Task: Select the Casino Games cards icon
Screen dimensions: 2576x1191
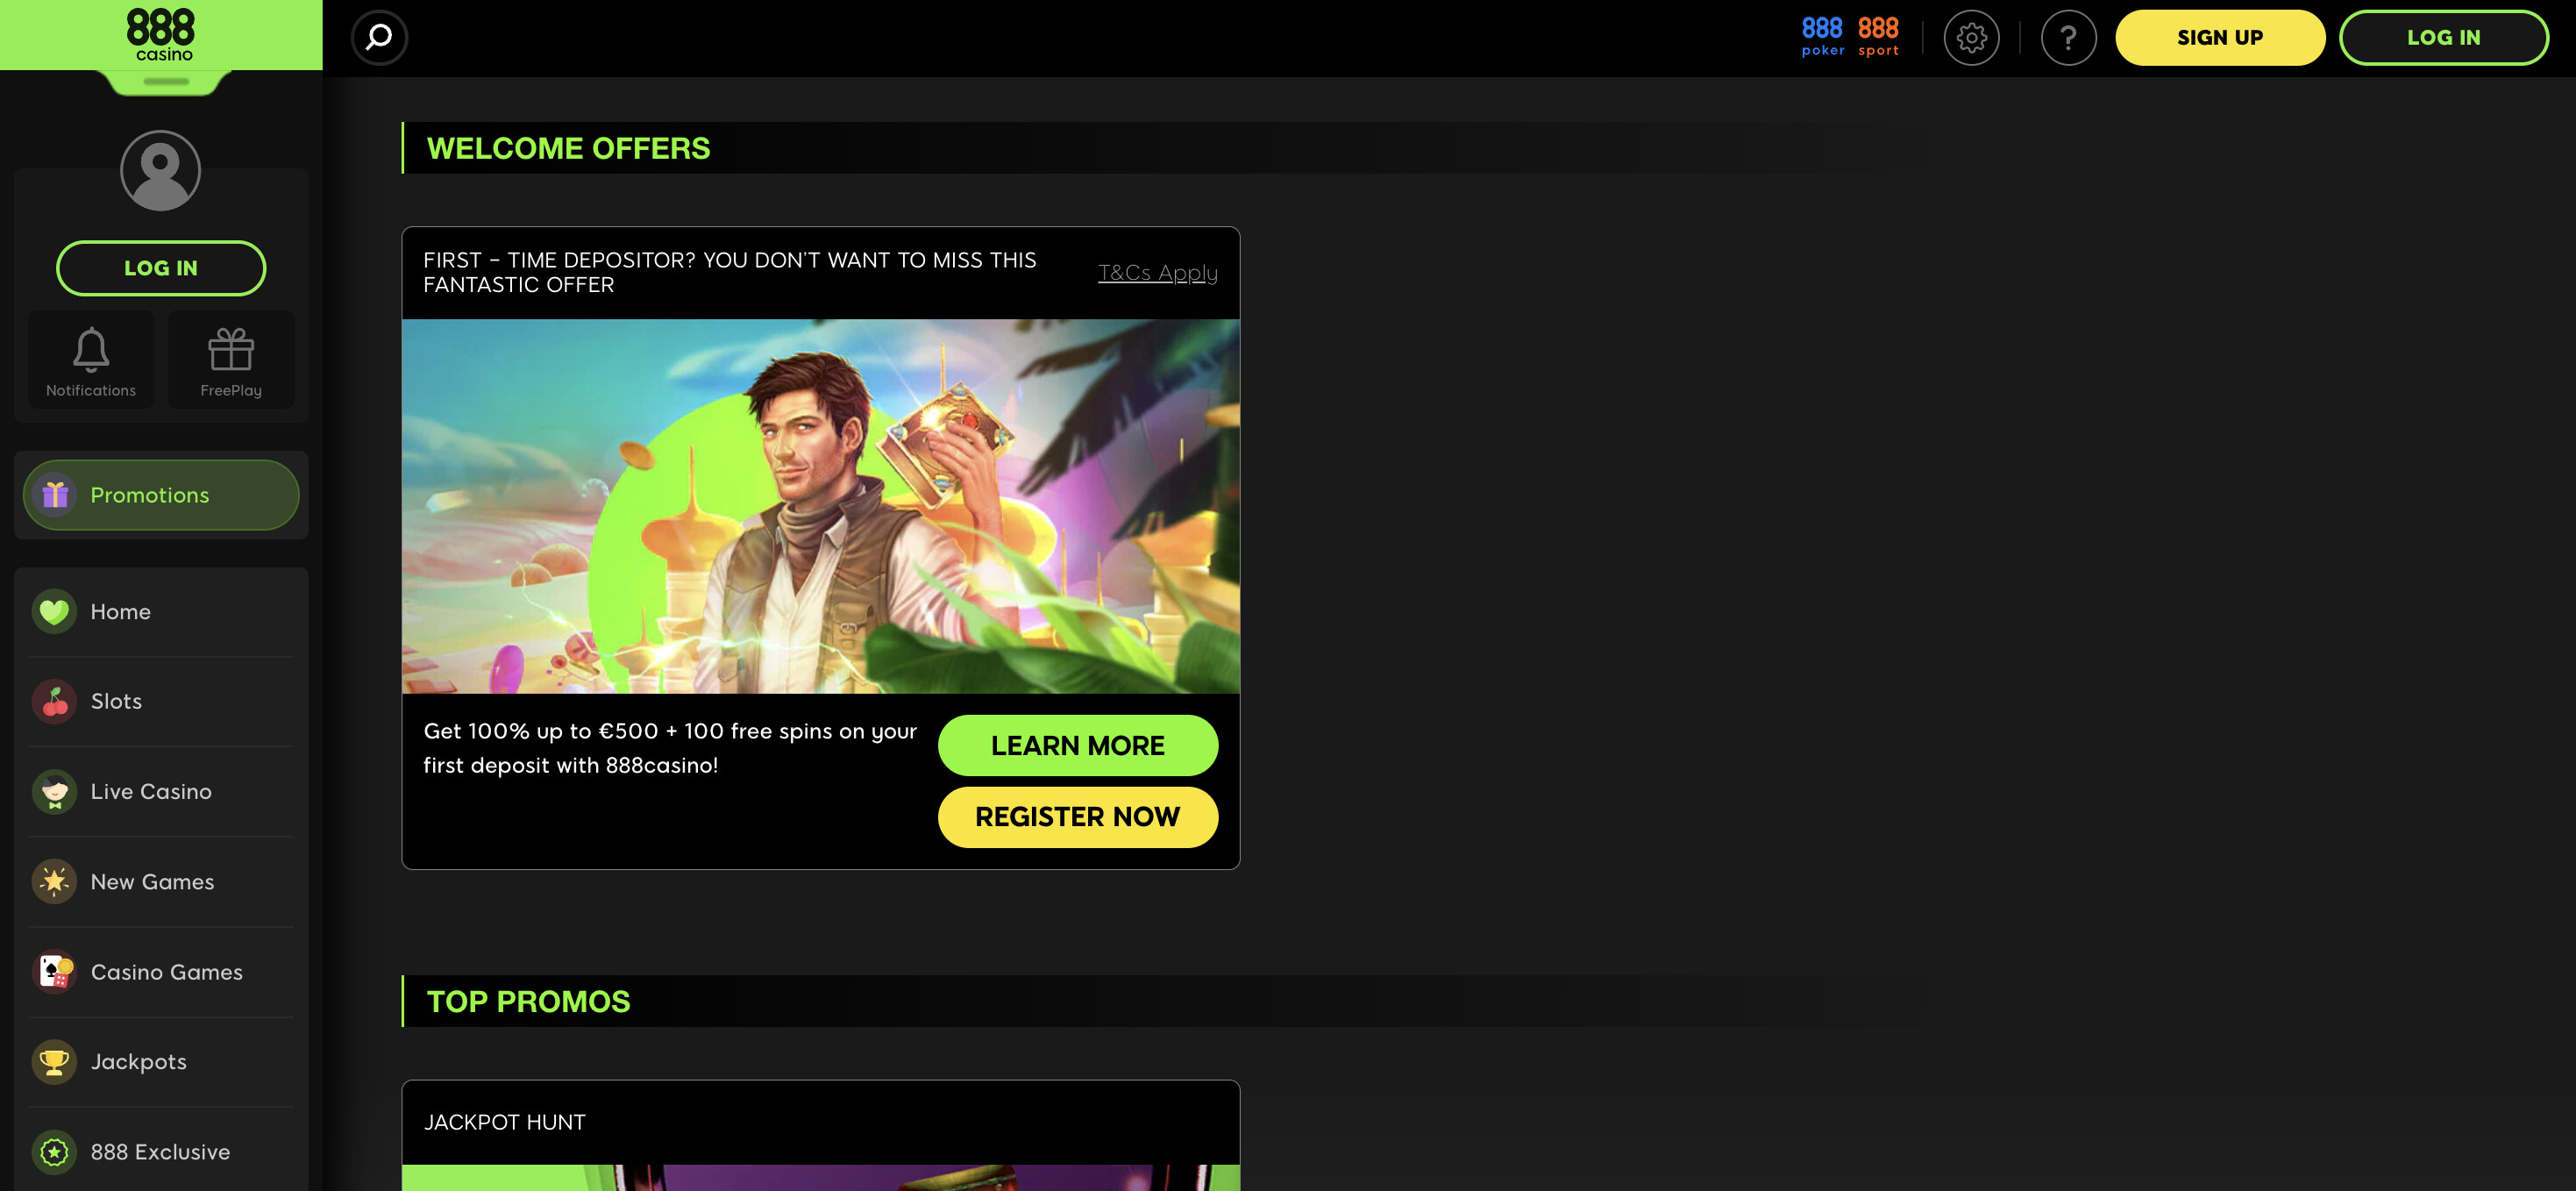Action: 55,971
